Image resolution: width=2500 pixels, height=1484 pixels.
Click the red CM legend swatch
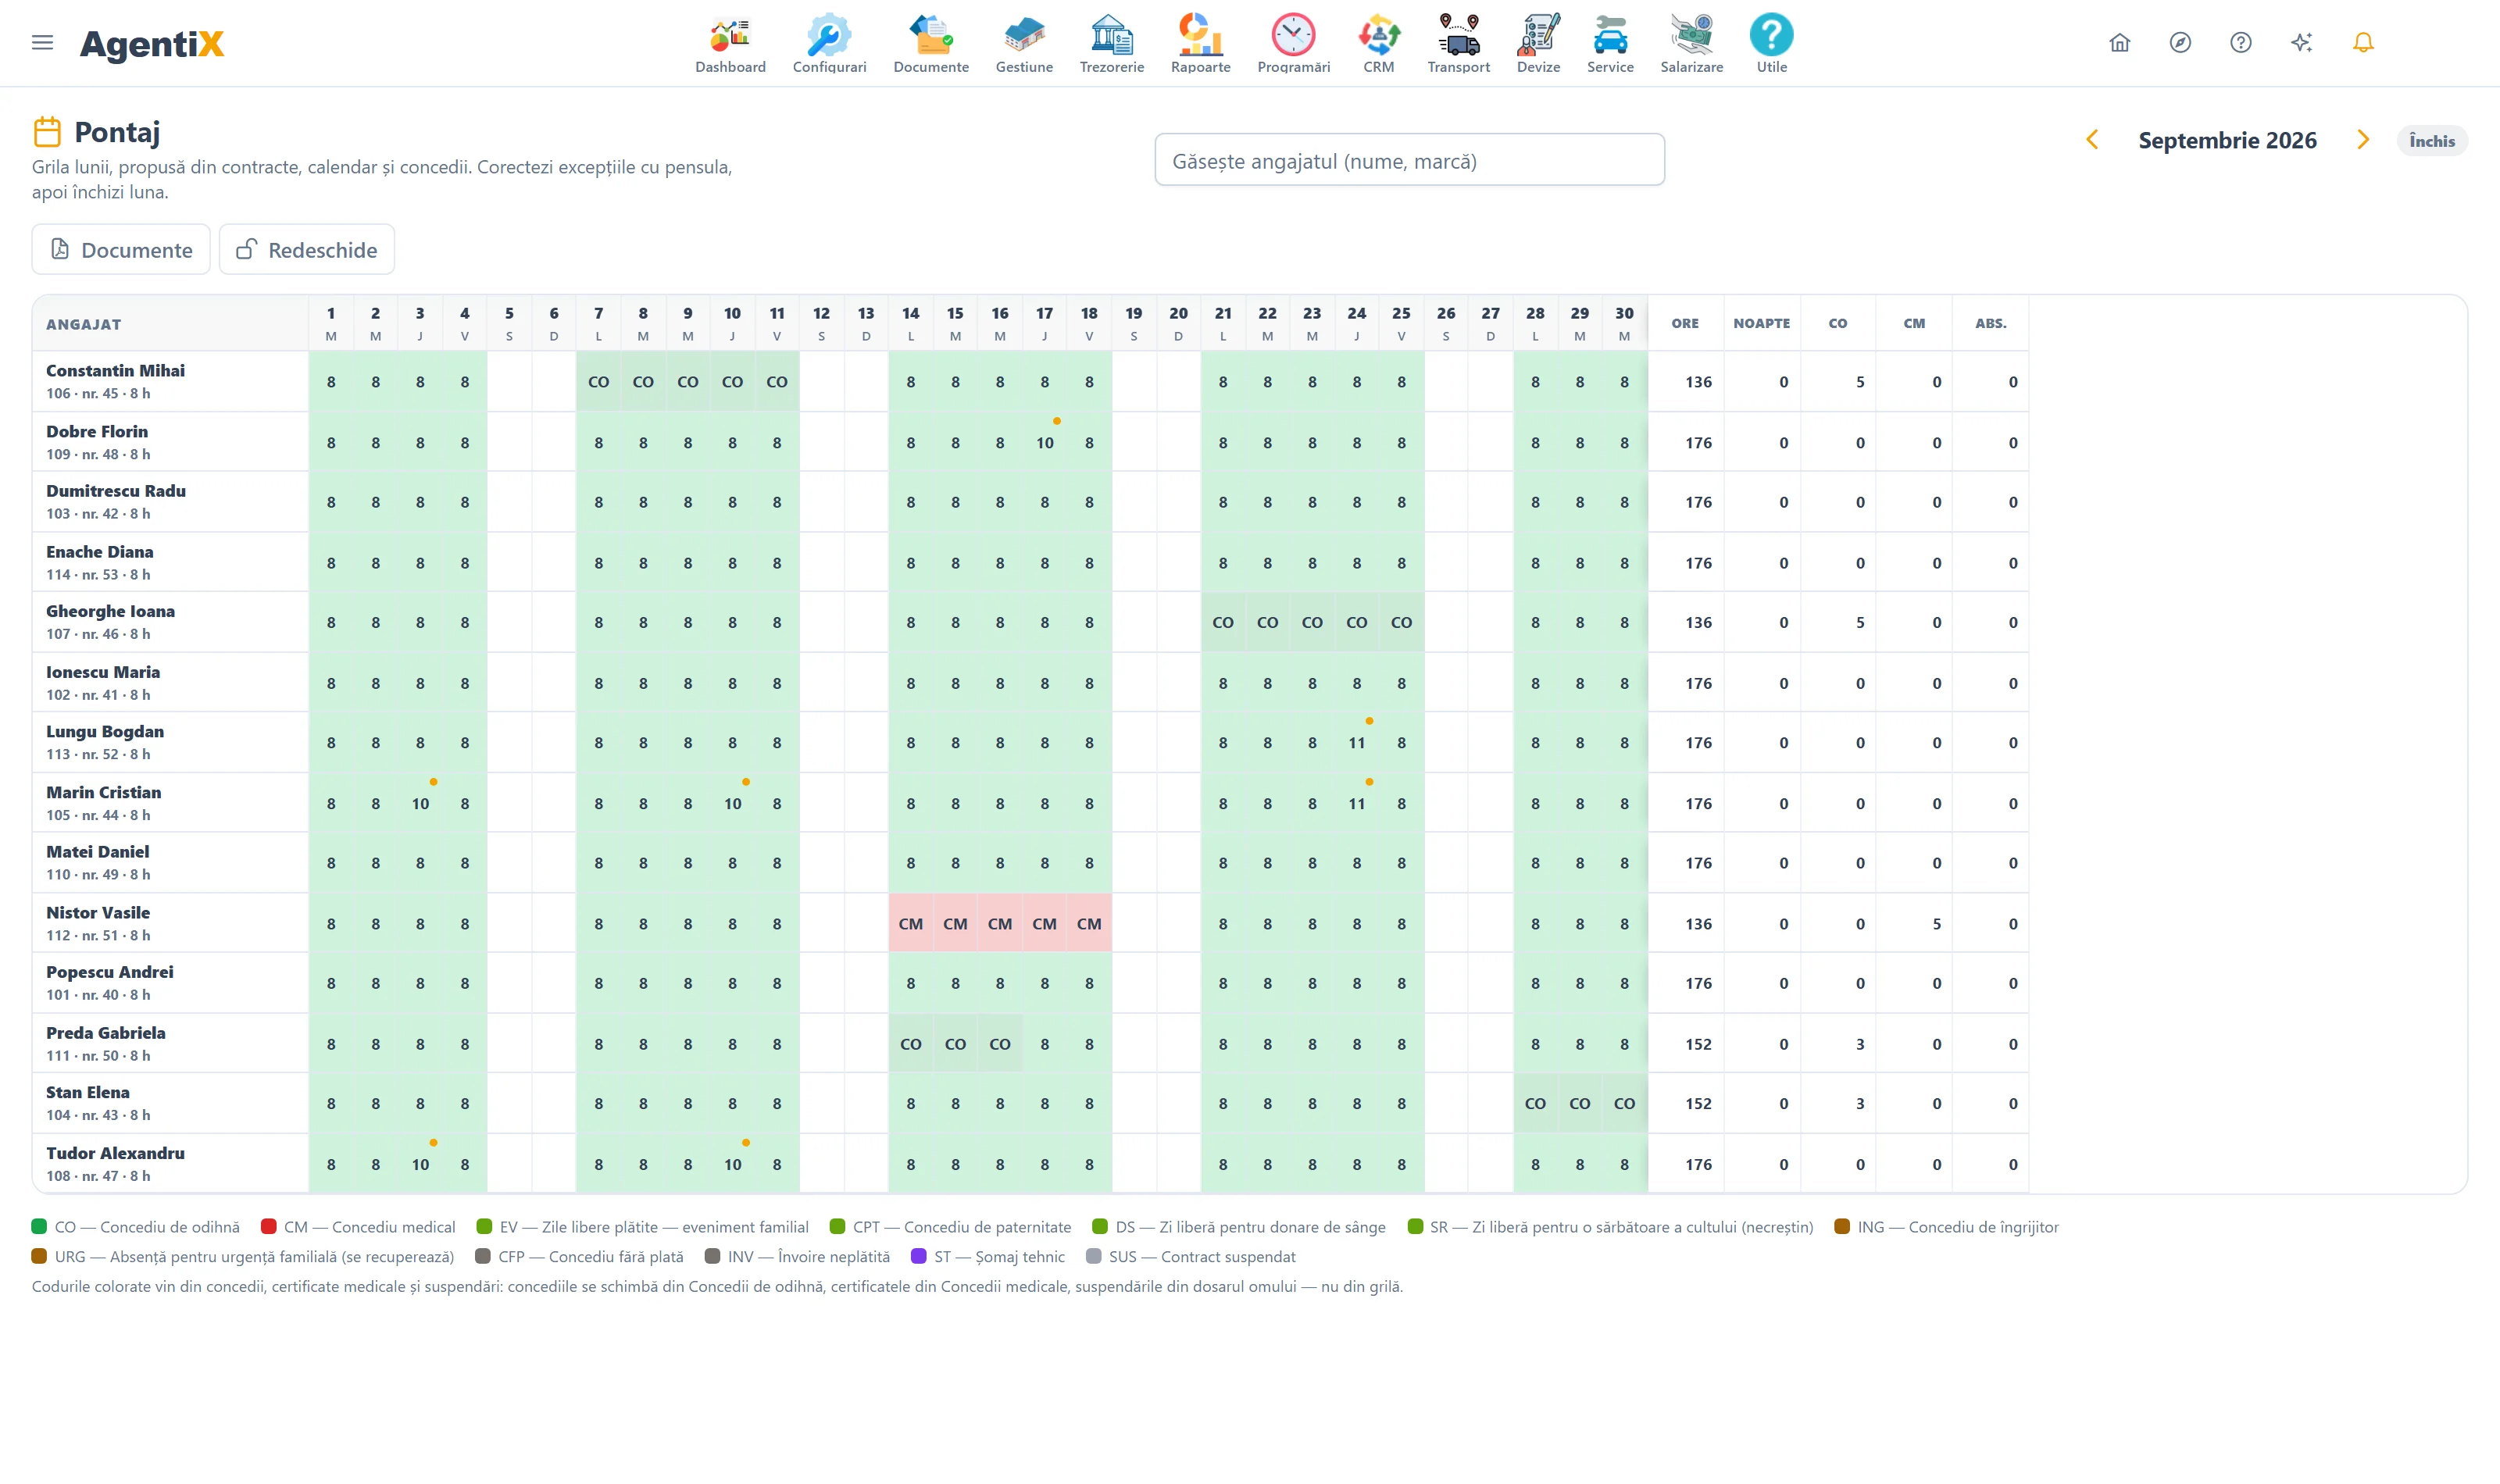(268, 1227)
